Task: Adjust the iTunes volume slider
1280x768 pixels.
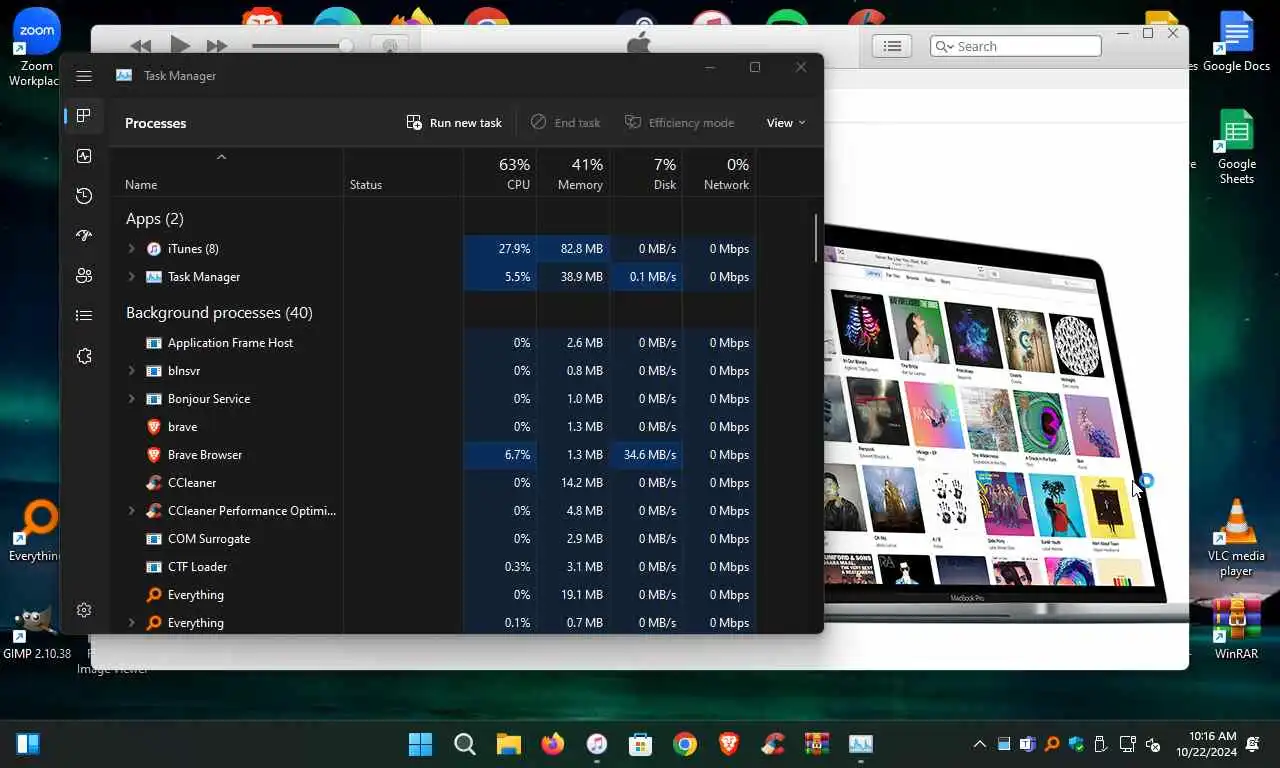Action: (x=302, y=46)
